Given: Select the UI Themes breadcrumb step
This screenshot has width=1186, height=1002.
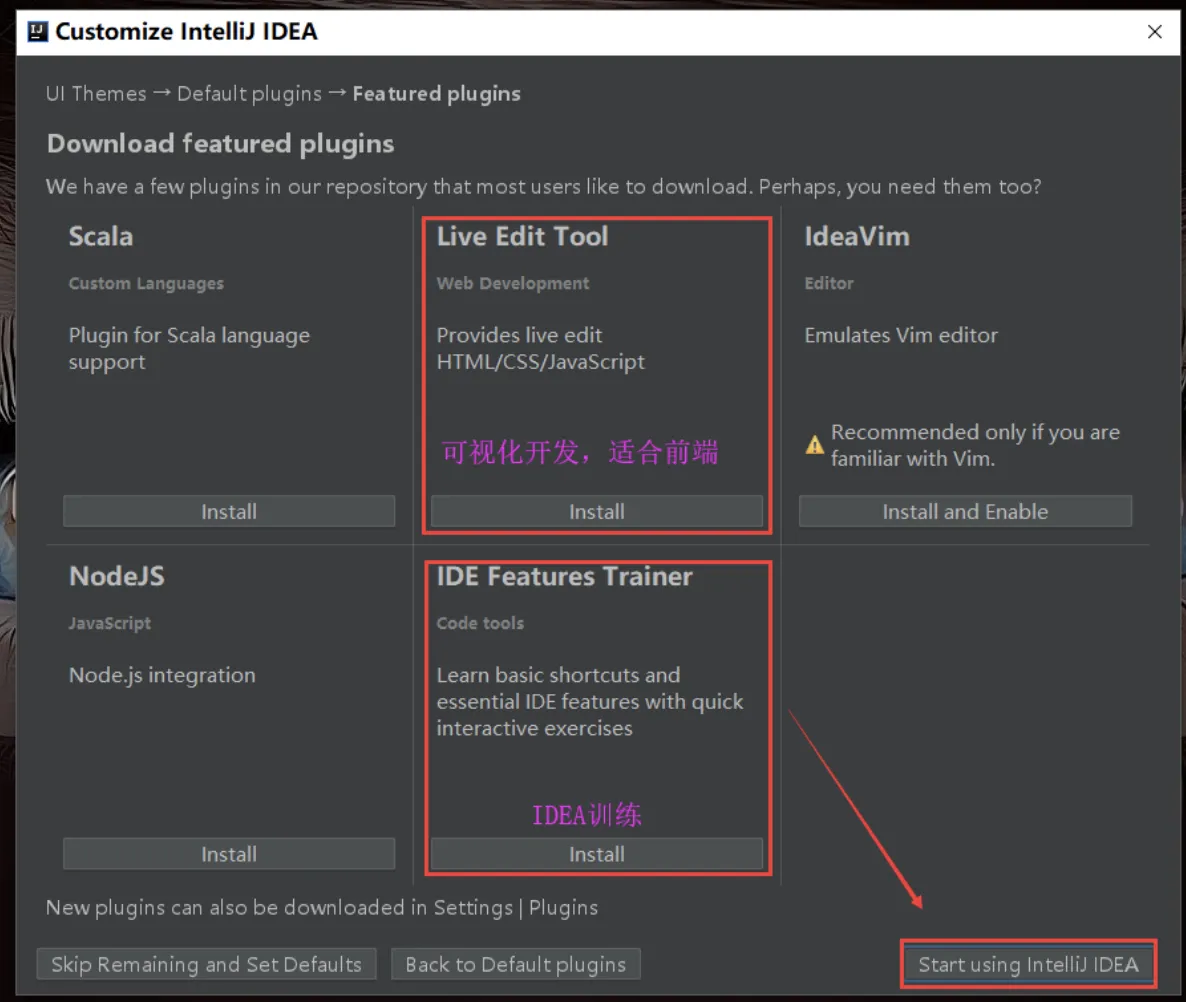Looking at the screenshot, I should coord(96,94).
